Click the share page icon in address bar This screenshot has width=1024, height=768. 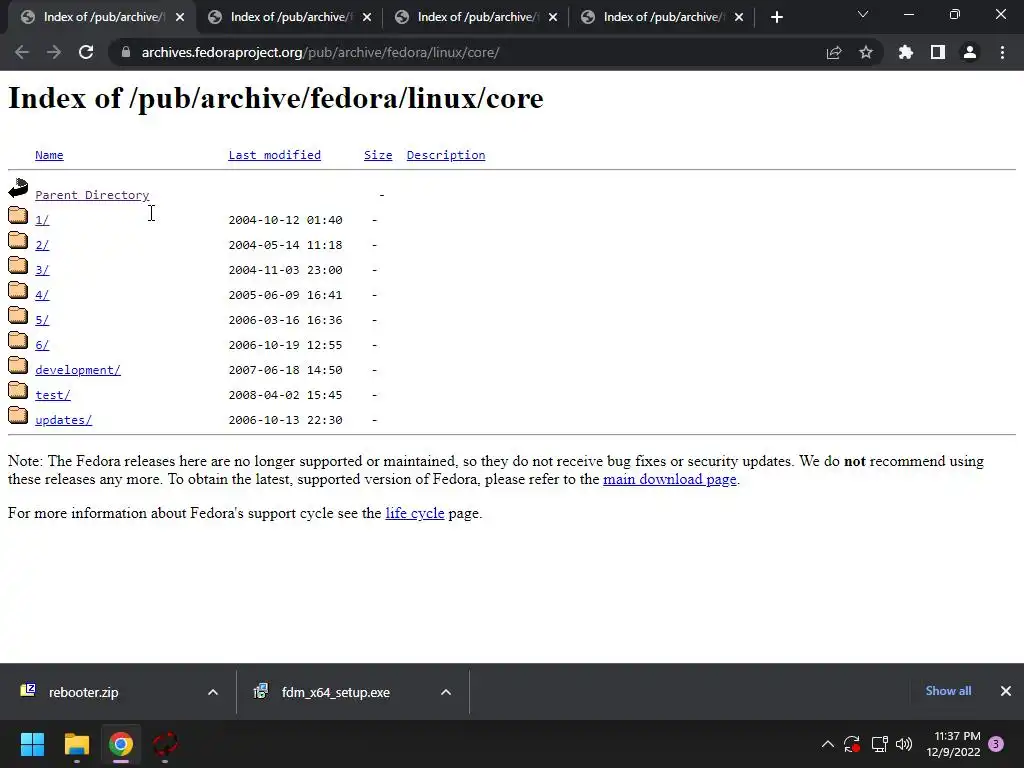point(834,52)
